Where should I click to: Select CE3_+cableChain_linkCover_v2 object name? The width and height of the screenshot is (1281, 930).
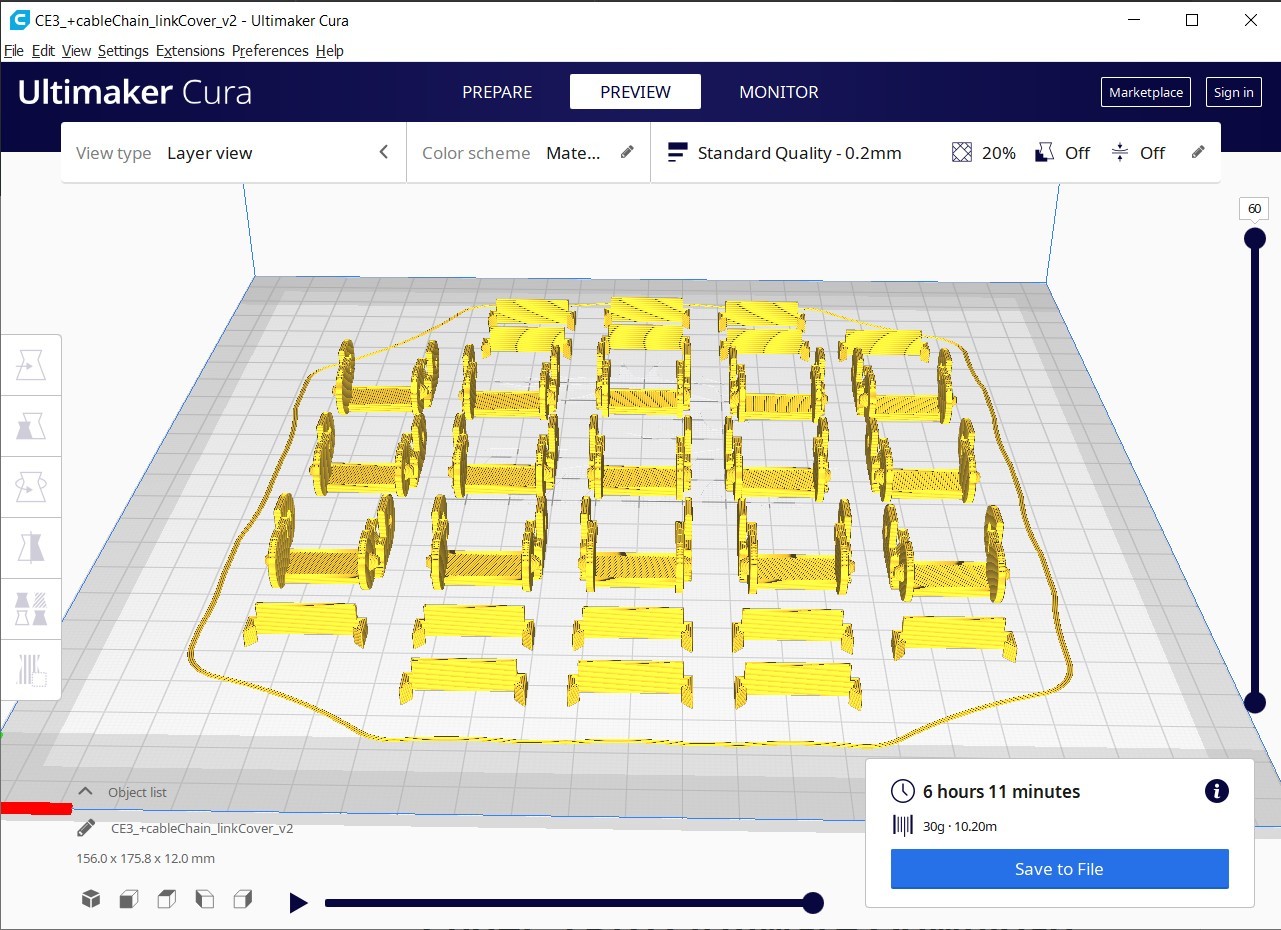pyautogui.click(x=202, y=828)
